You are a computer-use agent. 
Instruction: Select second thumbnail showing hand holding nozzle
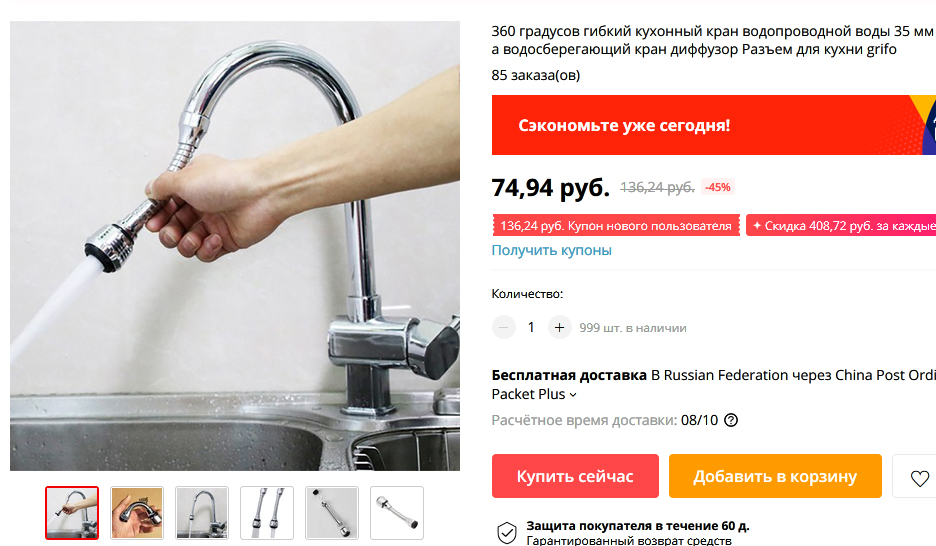(137, 513)
